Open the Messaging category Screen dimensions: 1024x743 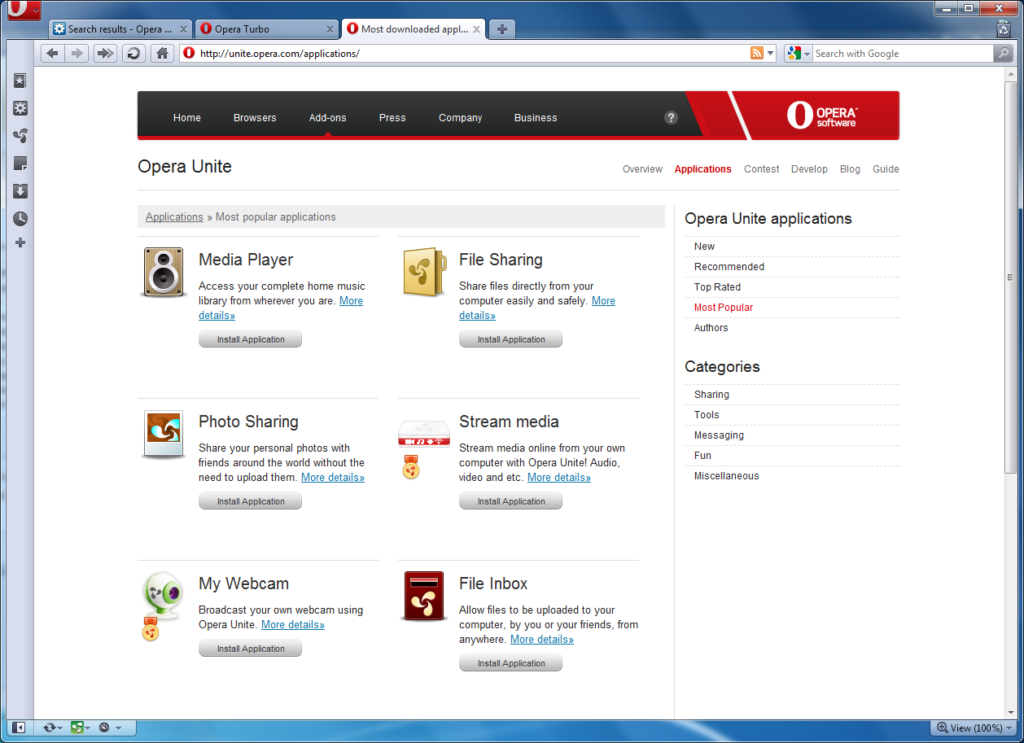point(718,435)
